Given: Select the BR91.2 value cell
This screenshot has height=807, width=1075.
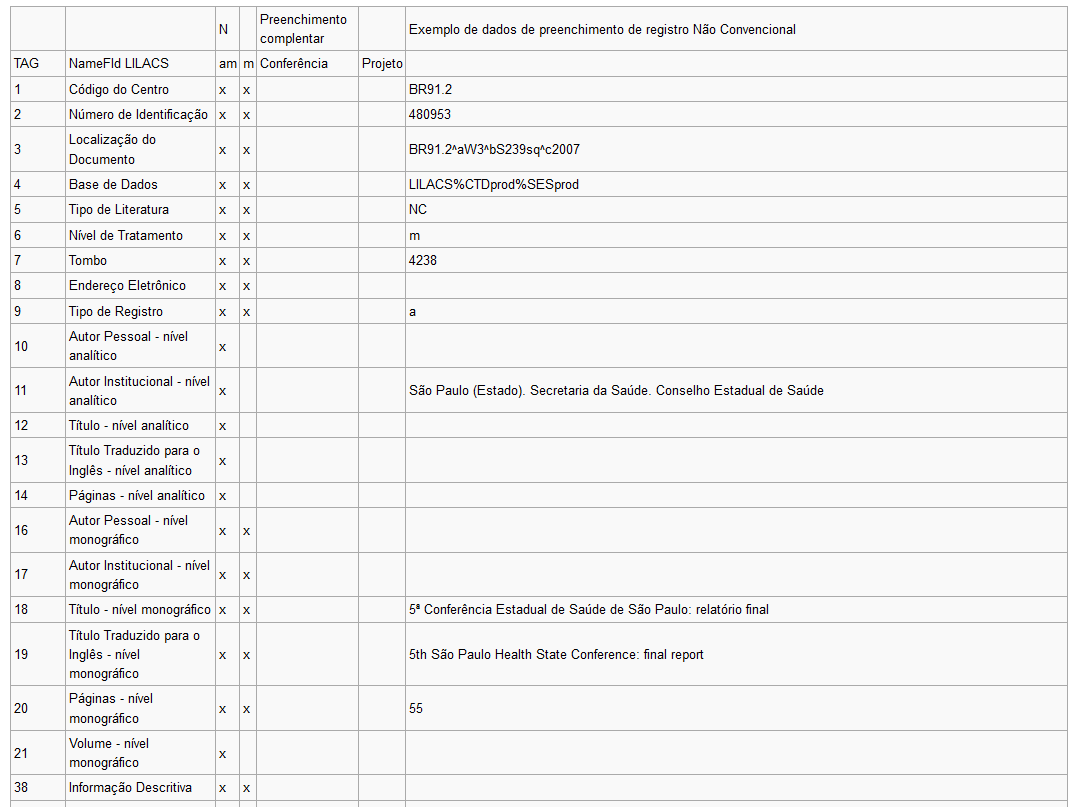Looking at the screenshot, I should (x=430, y=90).
